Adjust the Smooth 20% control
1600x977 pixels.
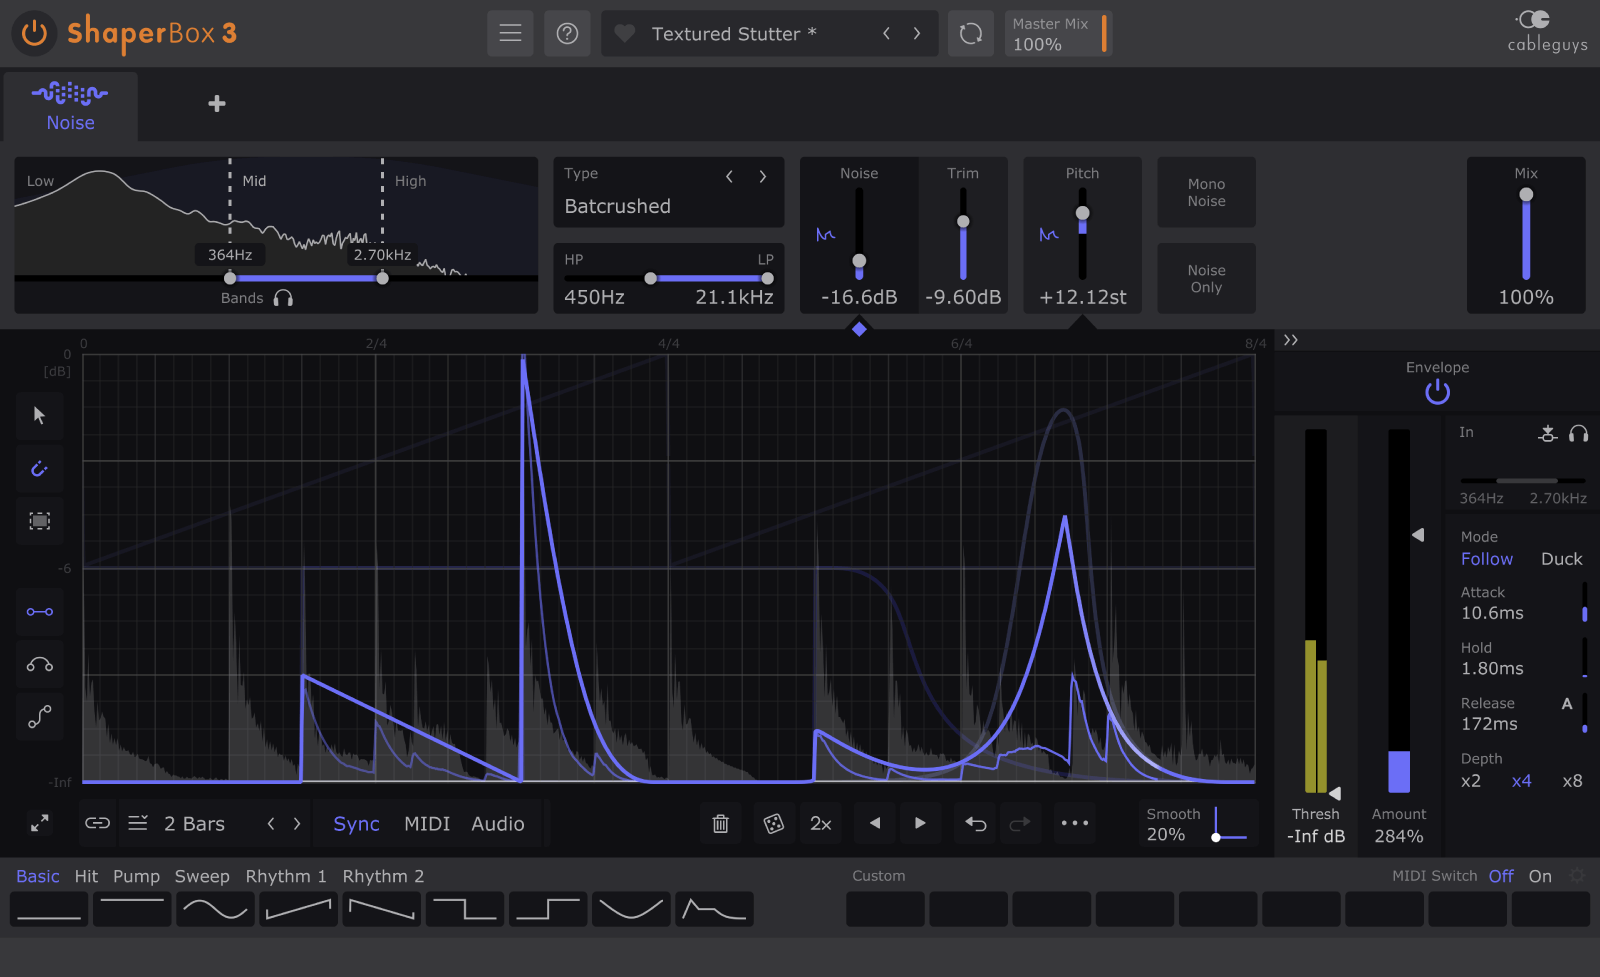pyautogui.click(x=1197, y=824)
